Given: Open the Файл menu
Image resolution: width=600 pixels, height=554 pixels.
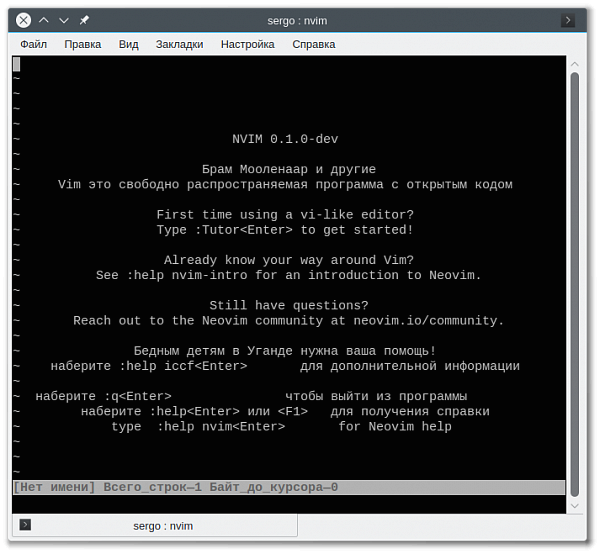Looking at the screenshot, I should 34,44.
